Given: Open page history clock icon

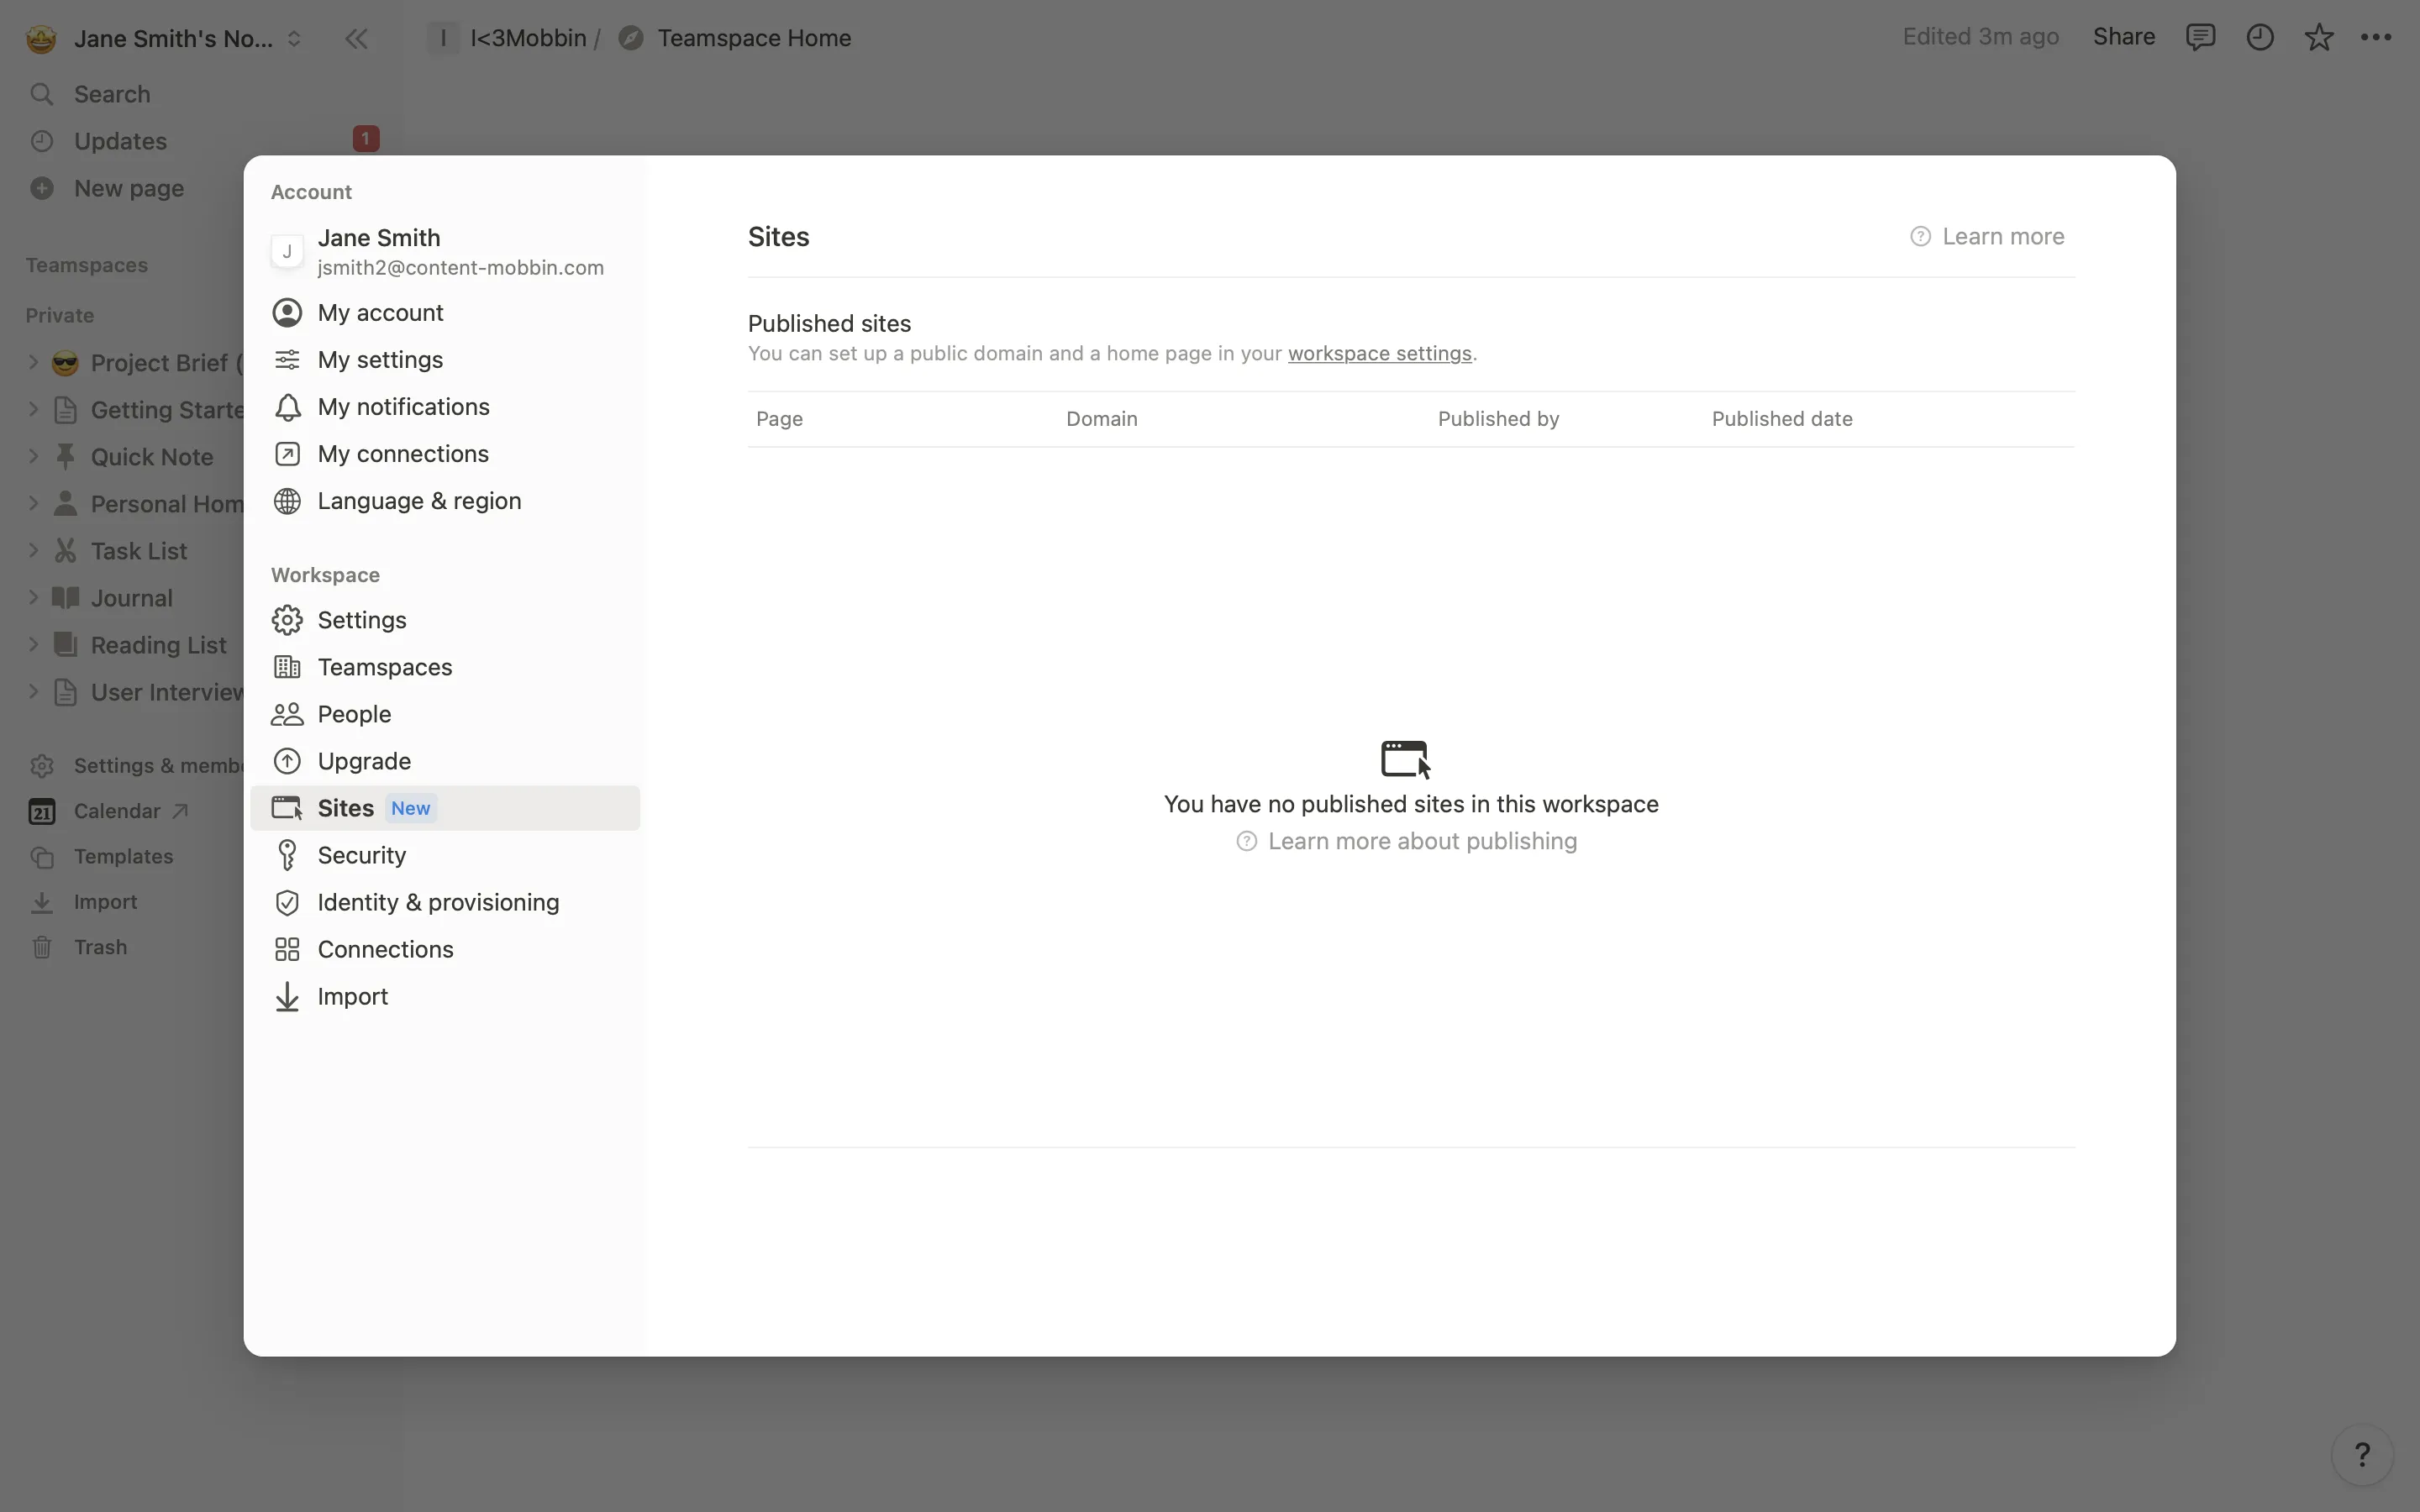Looking at the screenshot, I should [x=2260, y=38].
